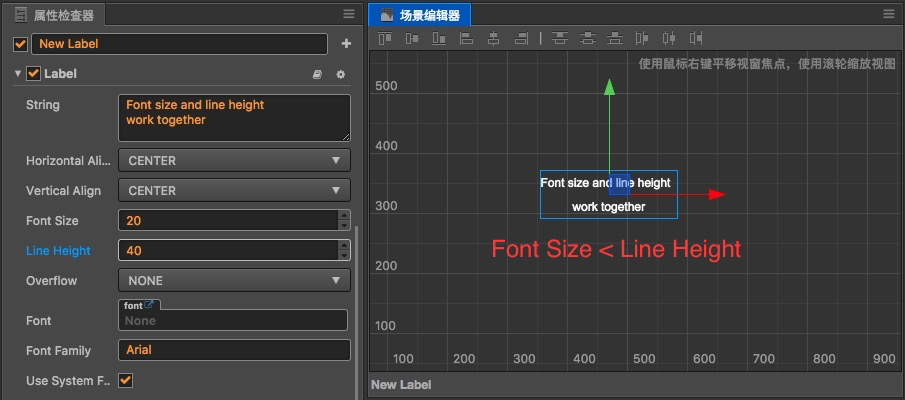Open the Horizontal Align dropdown
This screenshot has width=905, height=400.
pyautogui.click(x=234, y=160)
